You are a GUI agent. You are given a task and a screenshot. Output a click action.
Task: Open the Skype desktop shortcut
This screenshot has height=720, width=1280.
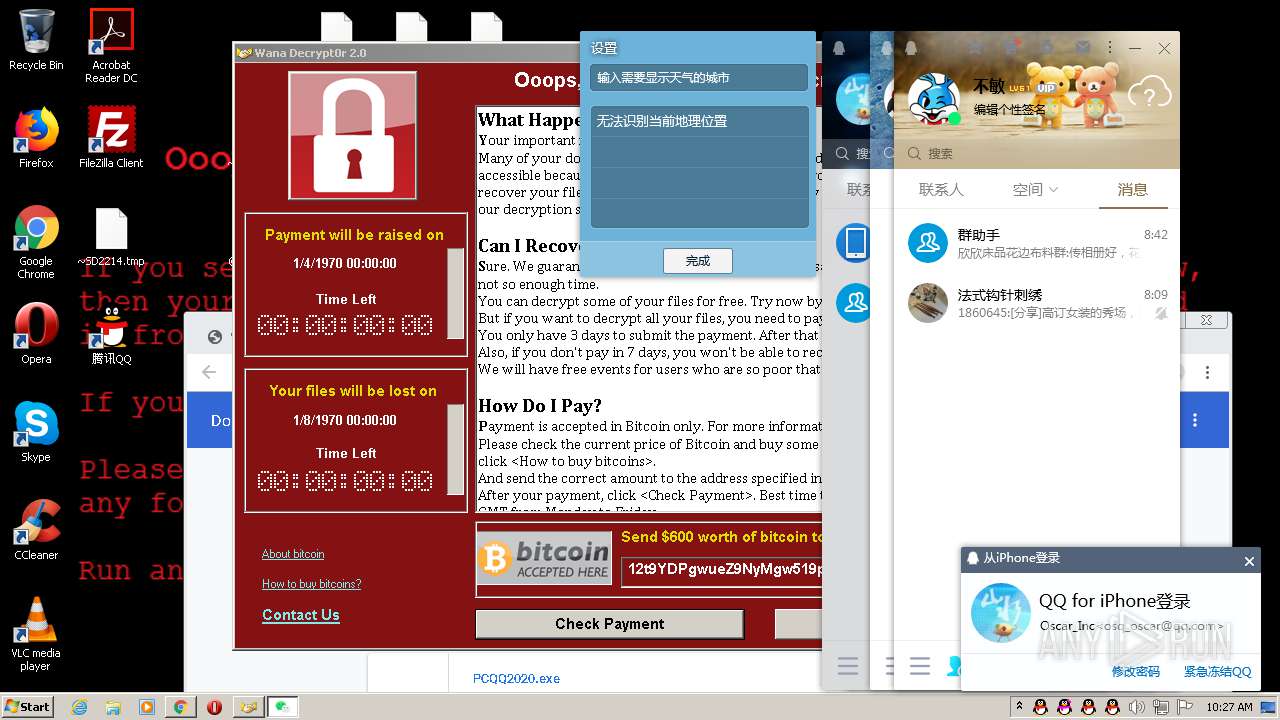(x=36, y=431)
